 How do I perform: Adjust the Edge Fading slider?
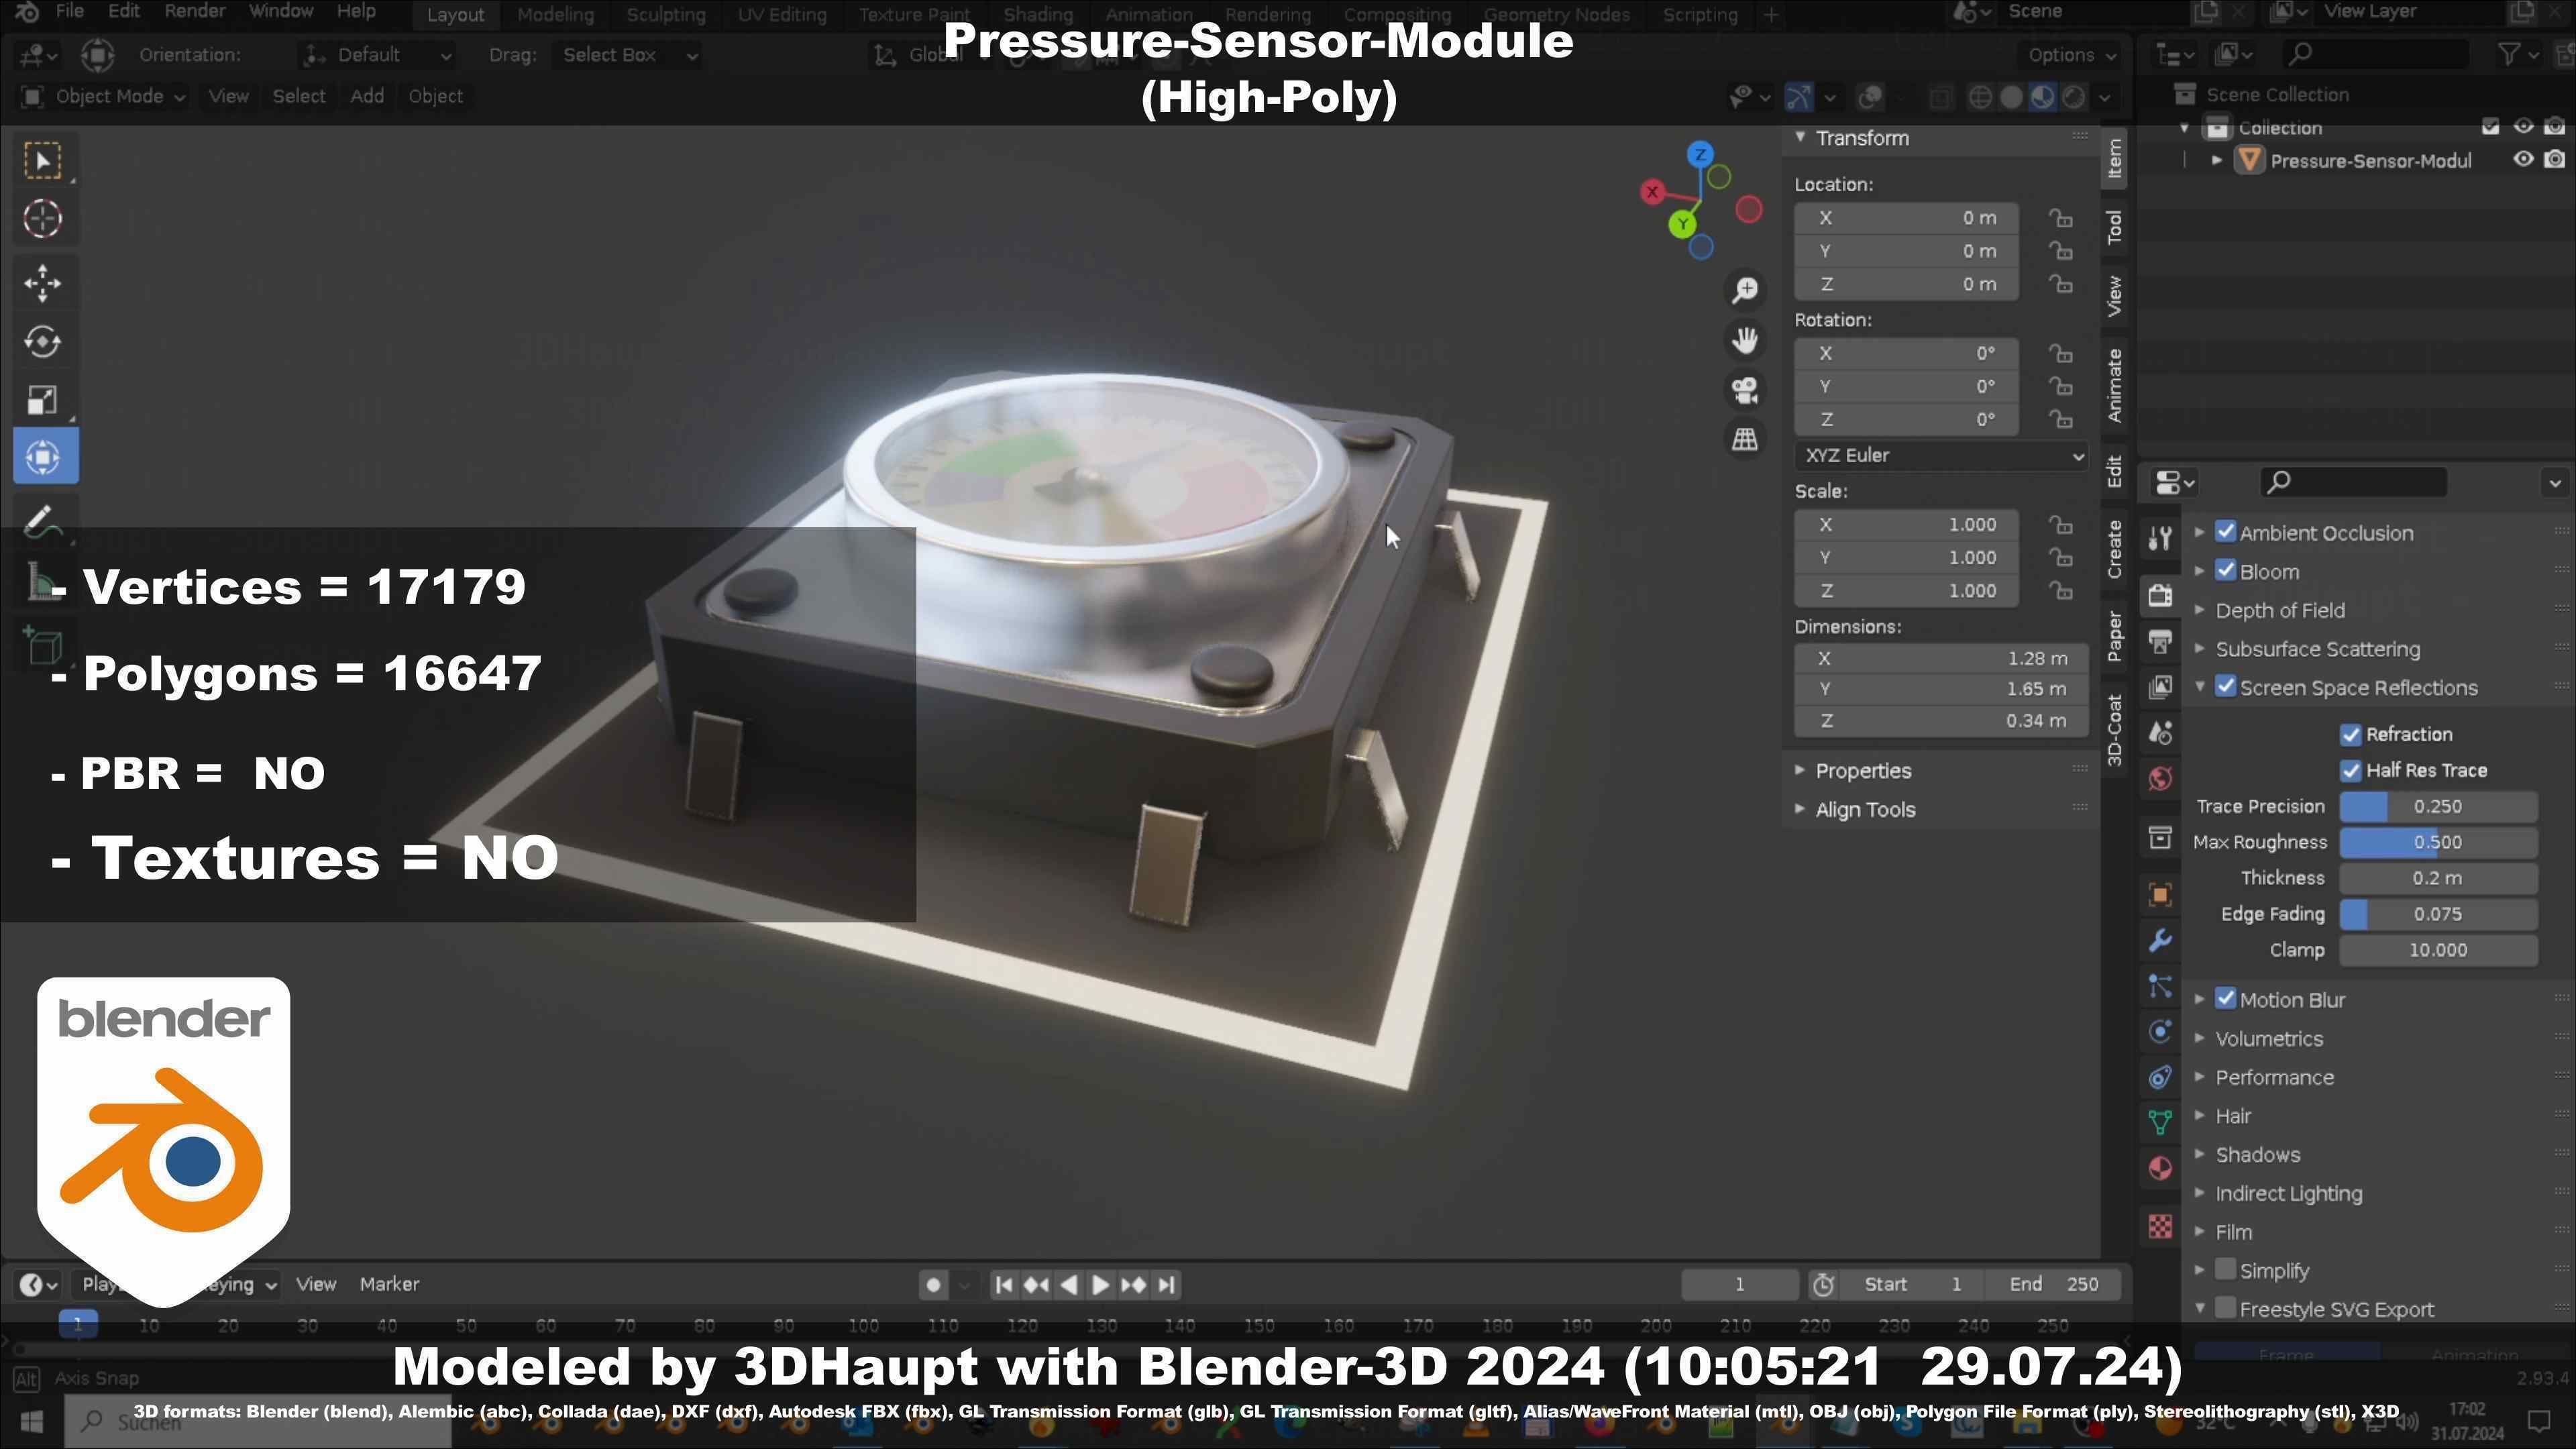click(x=2438, y=914)
